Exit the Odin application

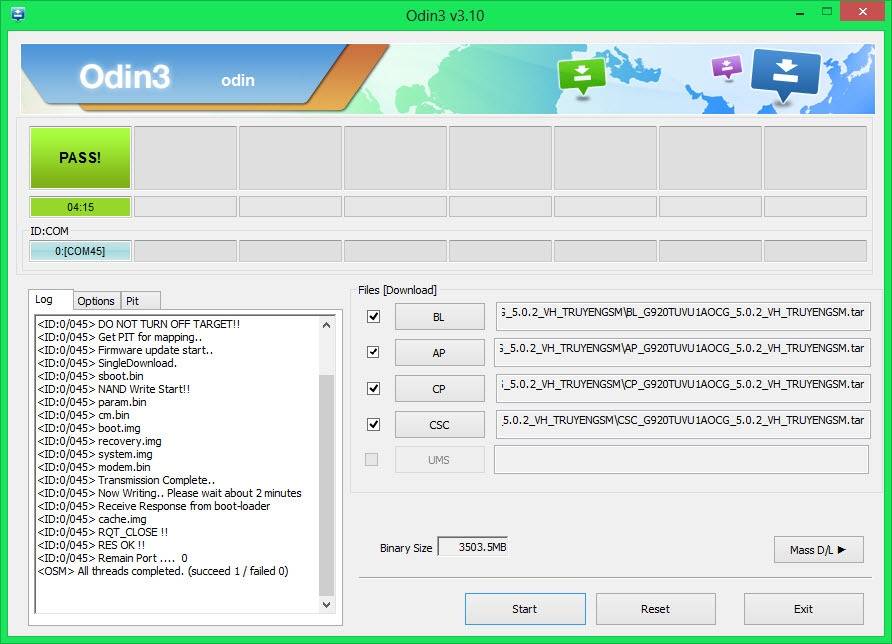pyautogui.click(x=803, y=609)
